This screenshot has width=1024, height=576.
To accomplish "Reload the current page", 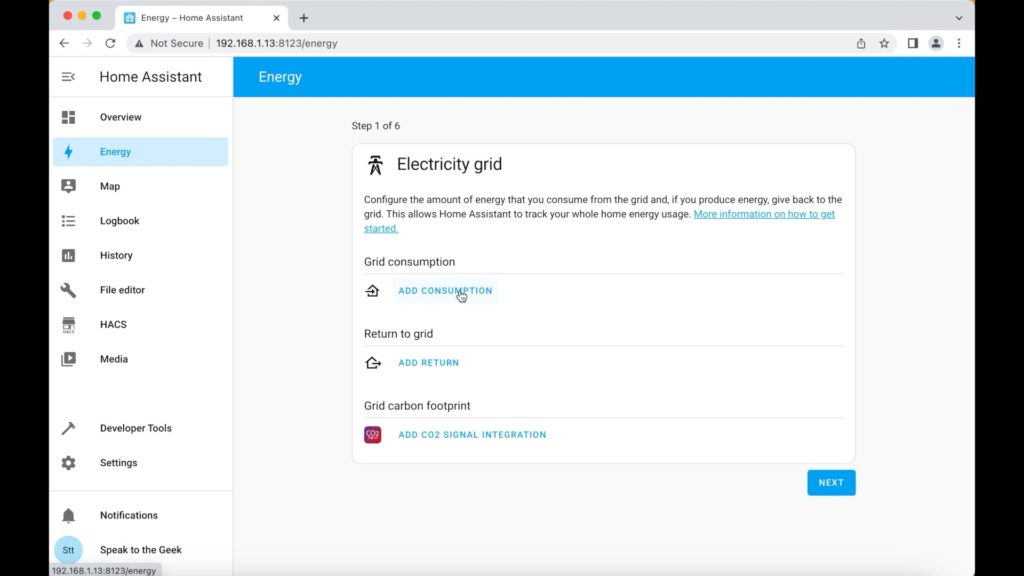I will (x=110, y=43).
